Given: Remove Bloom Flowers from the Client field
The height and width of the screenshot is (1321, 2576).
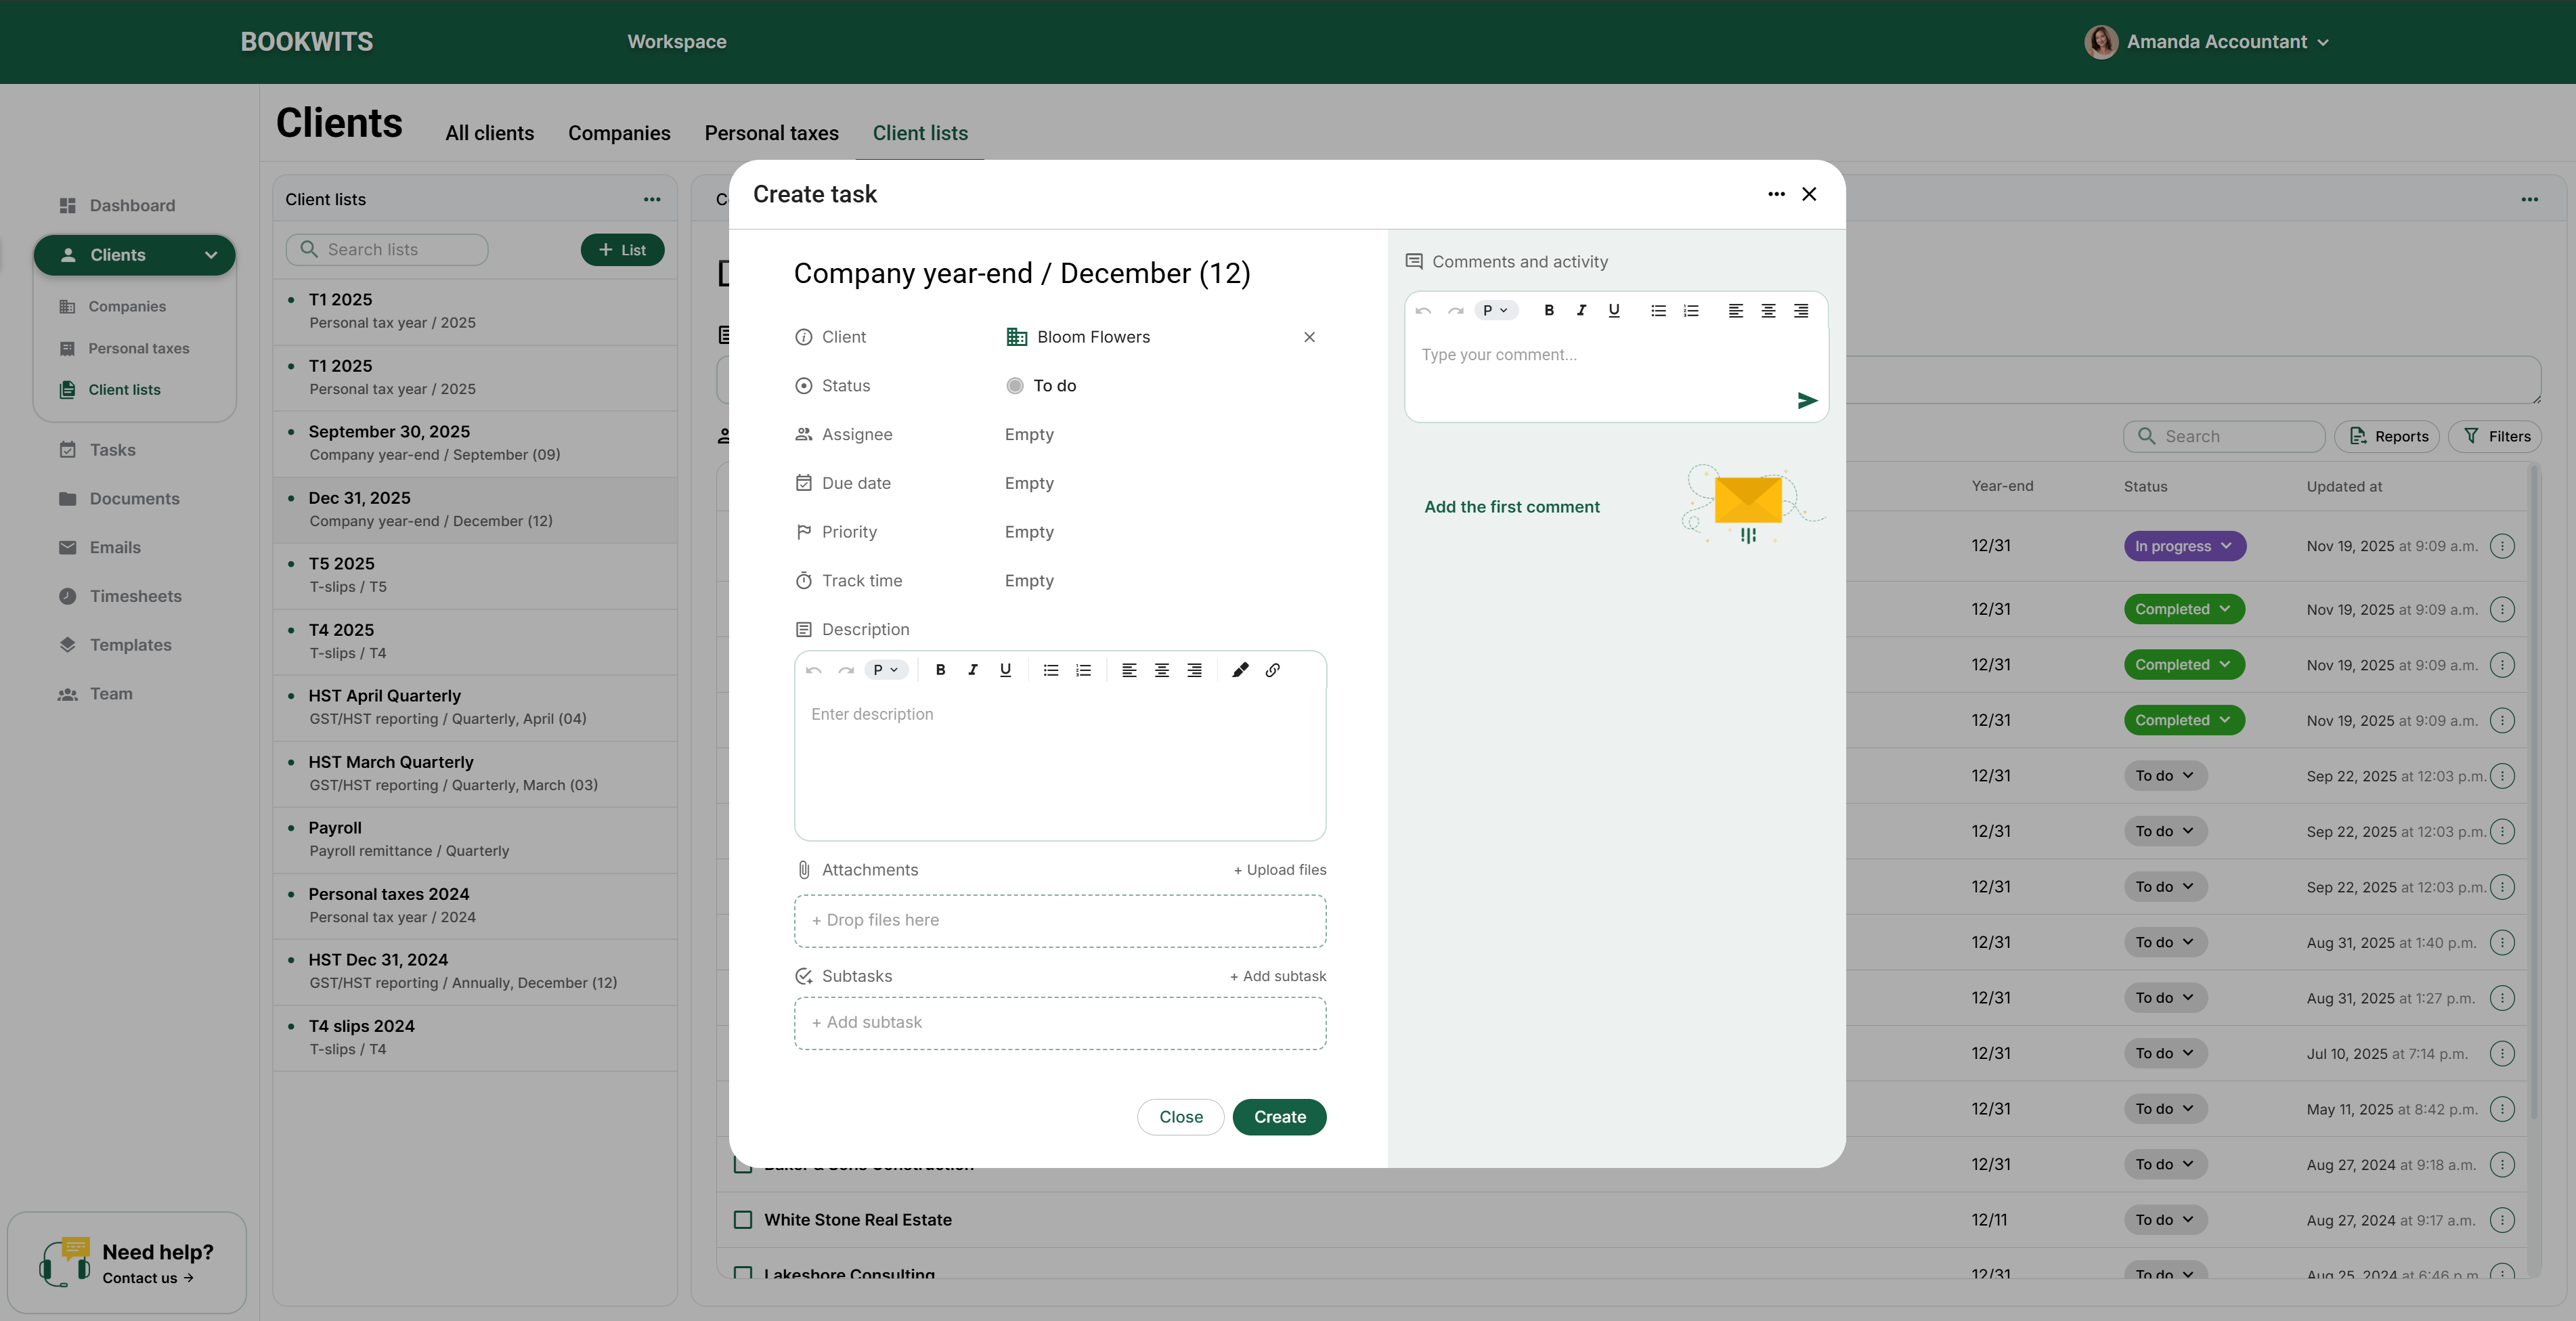Looking at the screenshot, I should tap(1309, 337).
